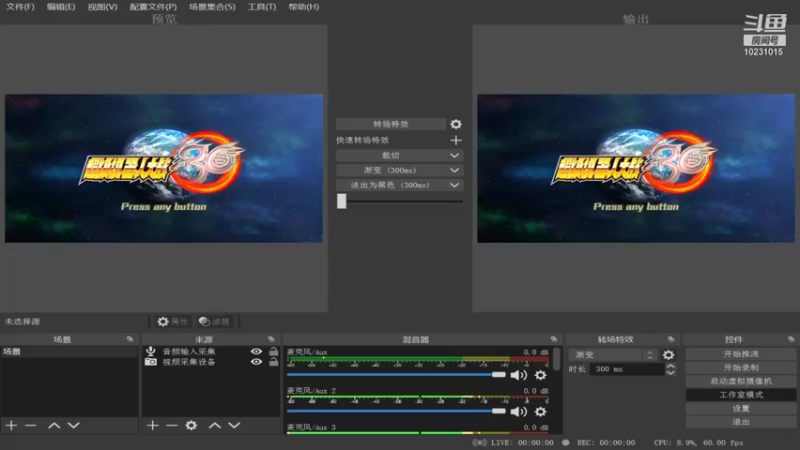Viewport: 800px width, 450px height.
Task: Open the 编辑(E) menu
Action: [x=61, y=7]
